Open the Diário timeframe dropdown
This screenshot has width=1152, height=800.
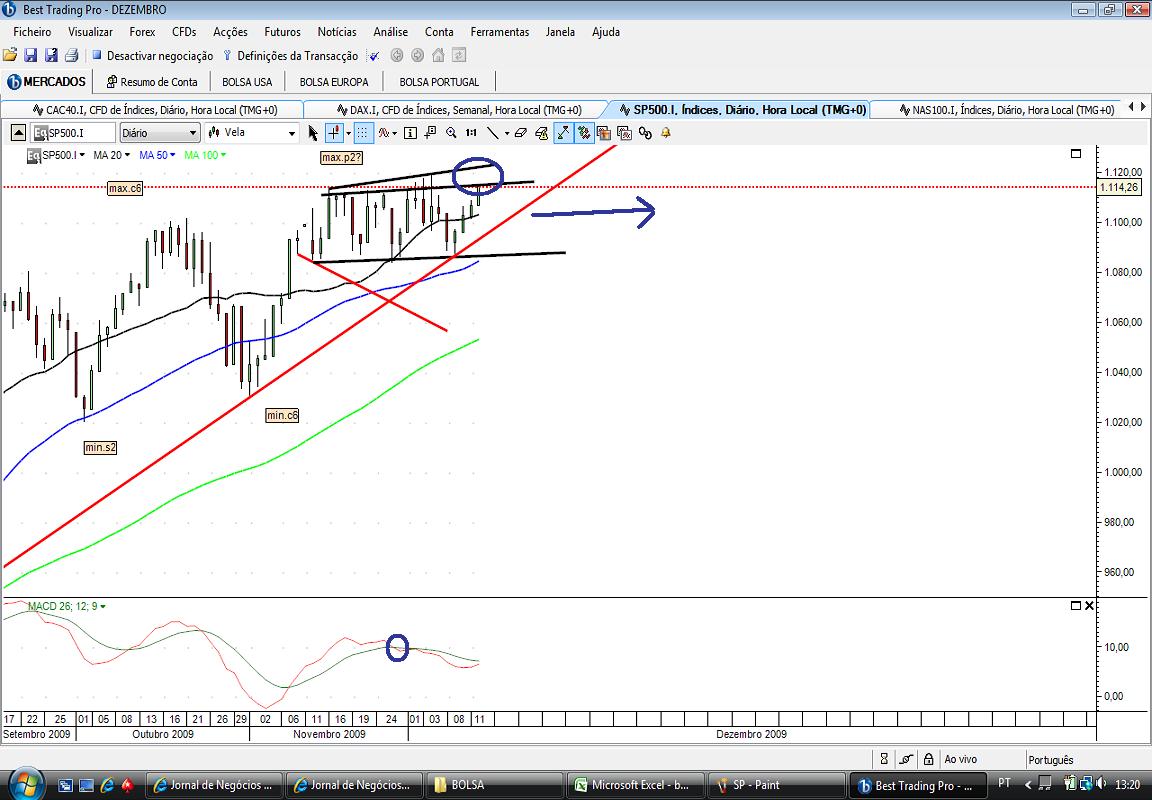point(160,133)
